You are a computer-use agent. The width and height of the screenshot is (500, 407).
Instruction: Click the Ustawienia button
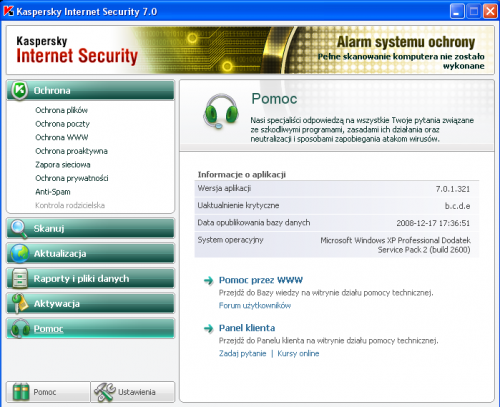click(x=133, y=392)
